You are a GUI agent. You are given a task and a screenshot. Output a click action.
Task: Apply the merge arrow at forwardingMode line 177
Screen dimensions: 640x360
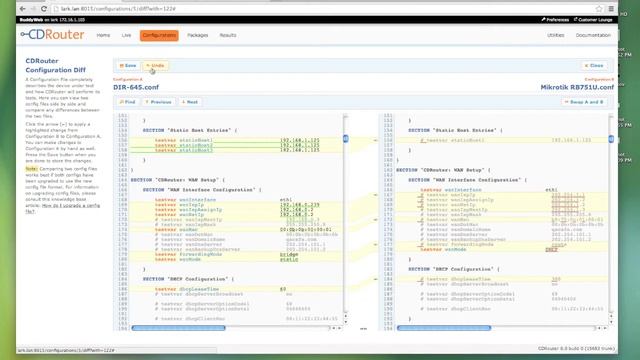tap(376, 244)
